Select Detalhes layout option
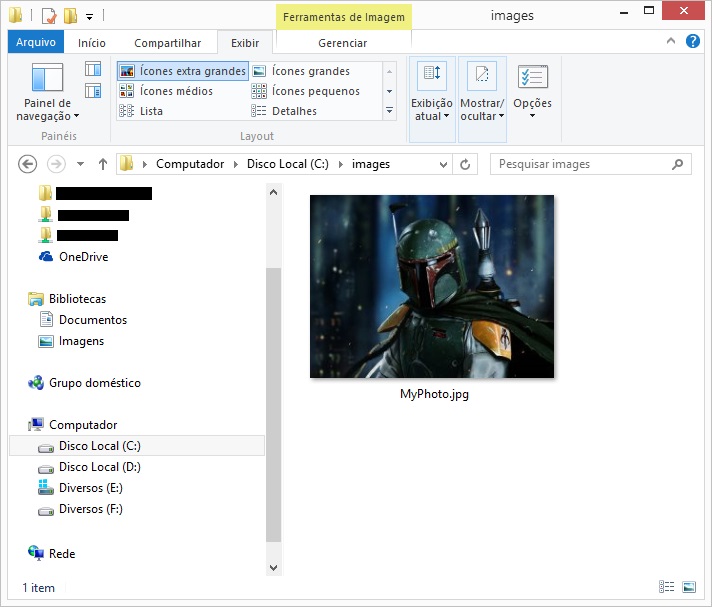This screenshot has height=607, width=712. point(284,111)
